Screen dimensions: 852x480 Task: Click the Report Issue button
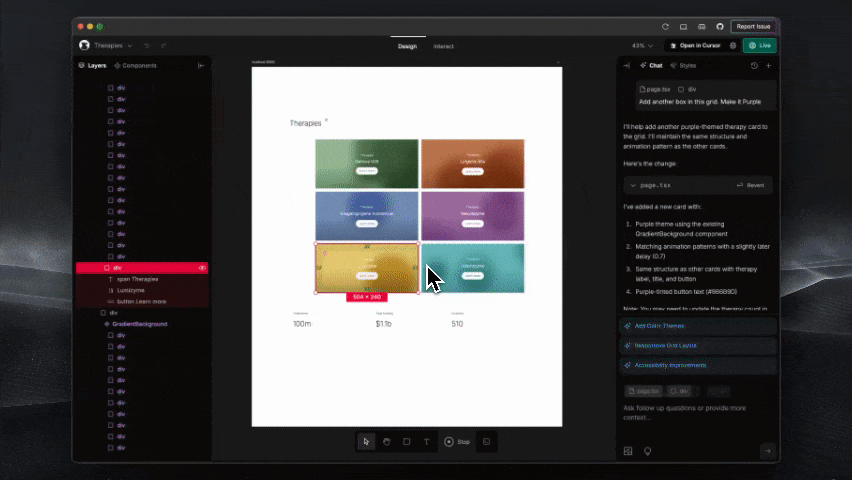click(x=755, y=26)
